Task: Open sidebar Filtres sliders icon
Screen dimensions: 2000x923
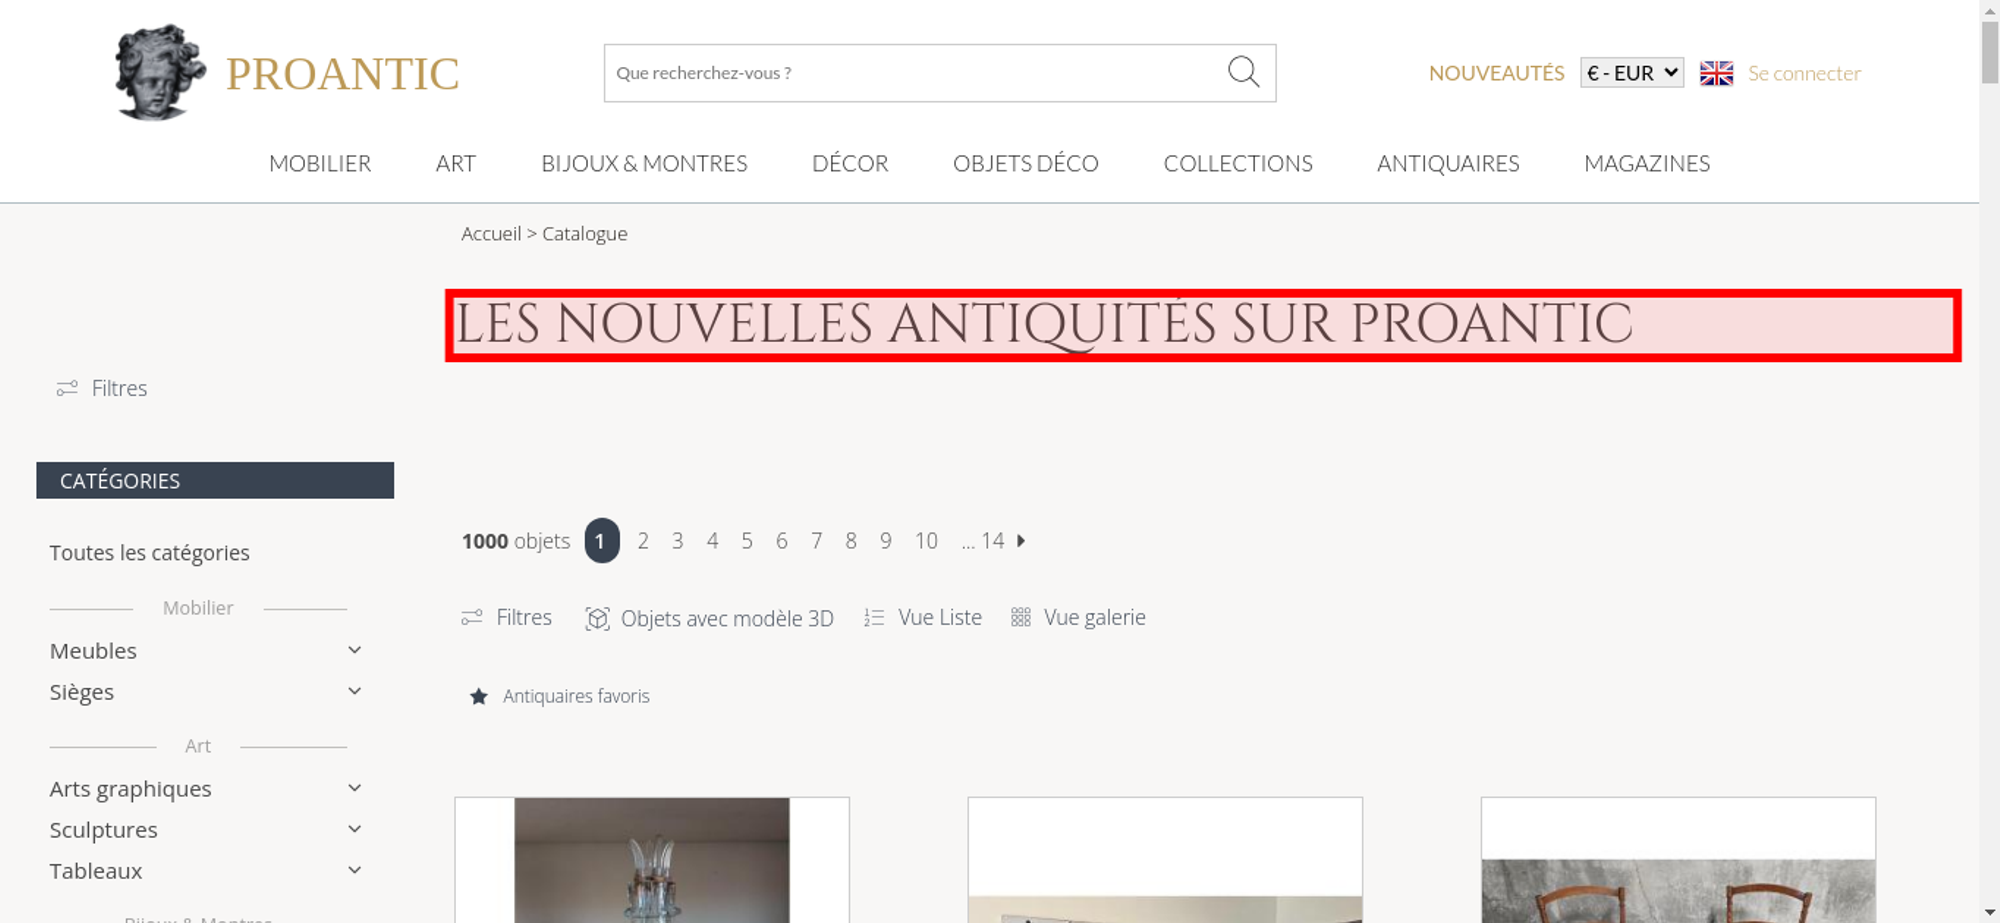Action: [x=67, y=388]
